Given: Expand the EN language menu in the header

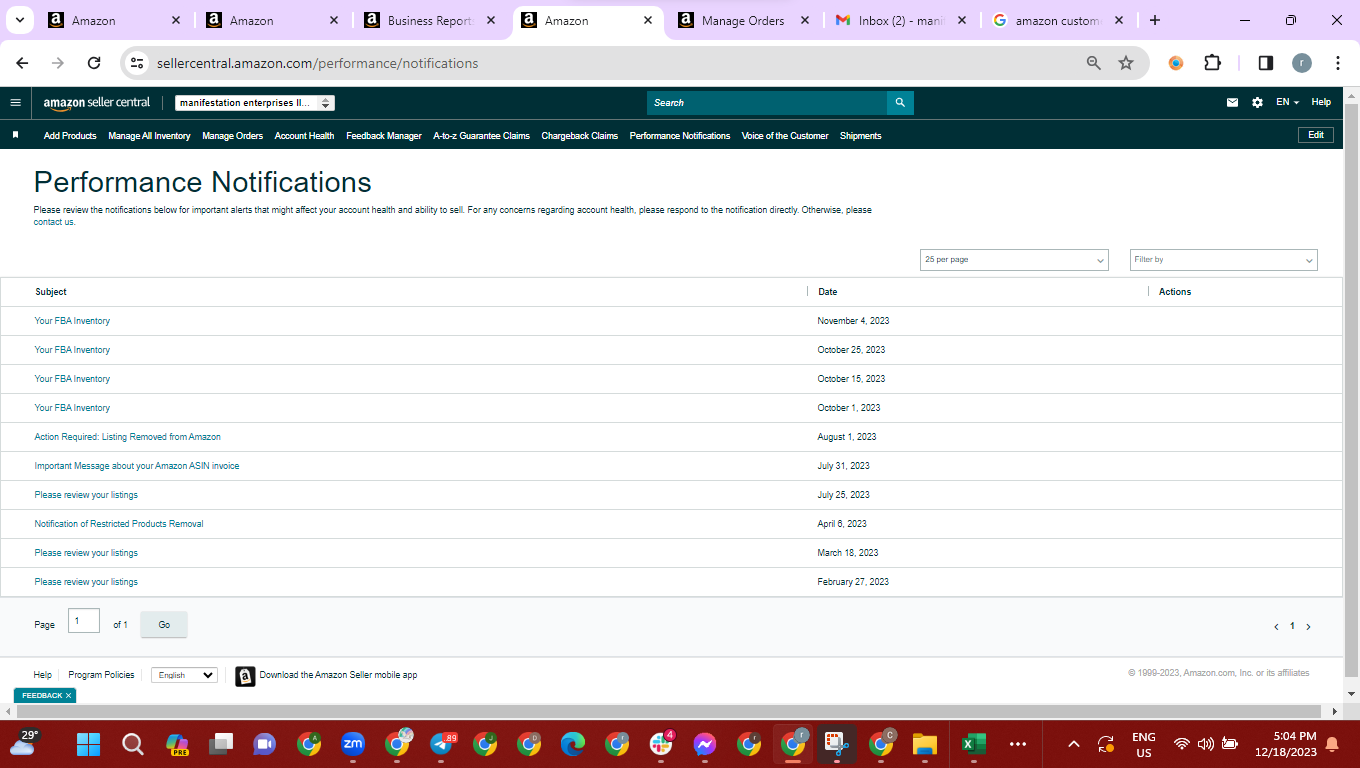Looking at the screenshot, I should [x=1287, y=102].
